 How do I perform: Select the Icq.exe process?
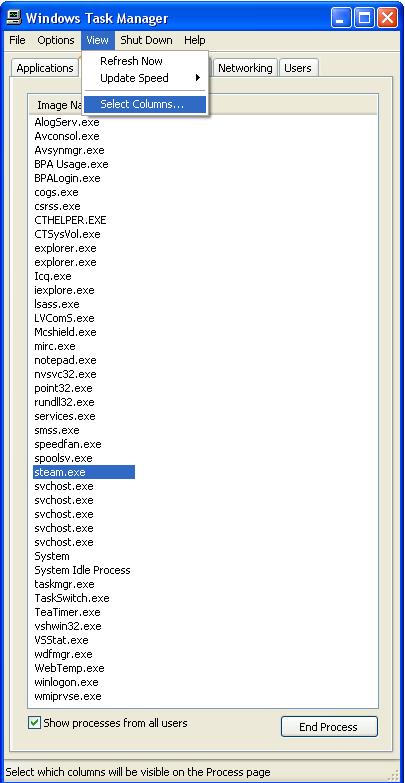pos(53,276)
